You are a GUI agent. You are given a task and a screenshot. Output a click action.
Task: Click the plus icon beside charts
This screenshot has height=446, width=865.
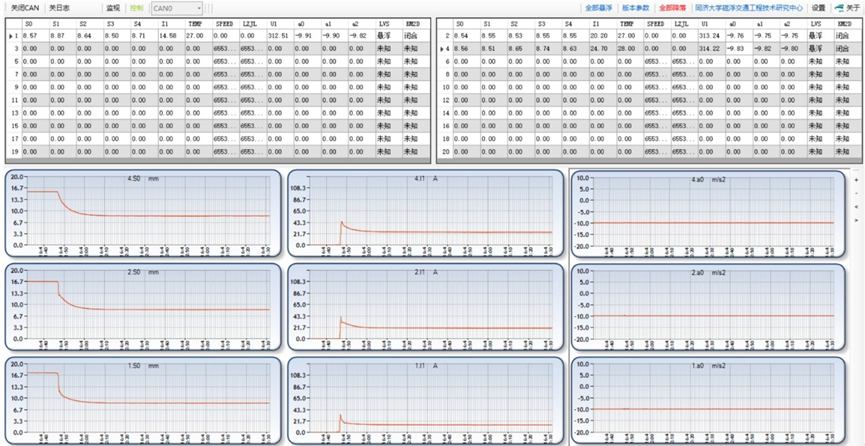pos(856,180)
